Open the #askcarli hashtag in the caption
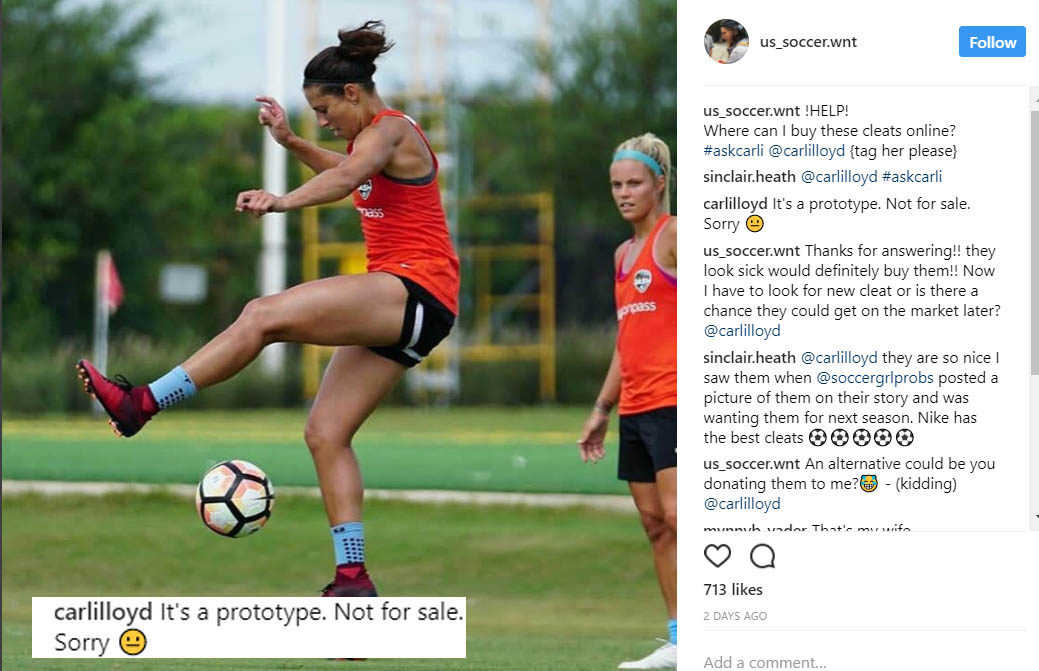 [733, 150]
